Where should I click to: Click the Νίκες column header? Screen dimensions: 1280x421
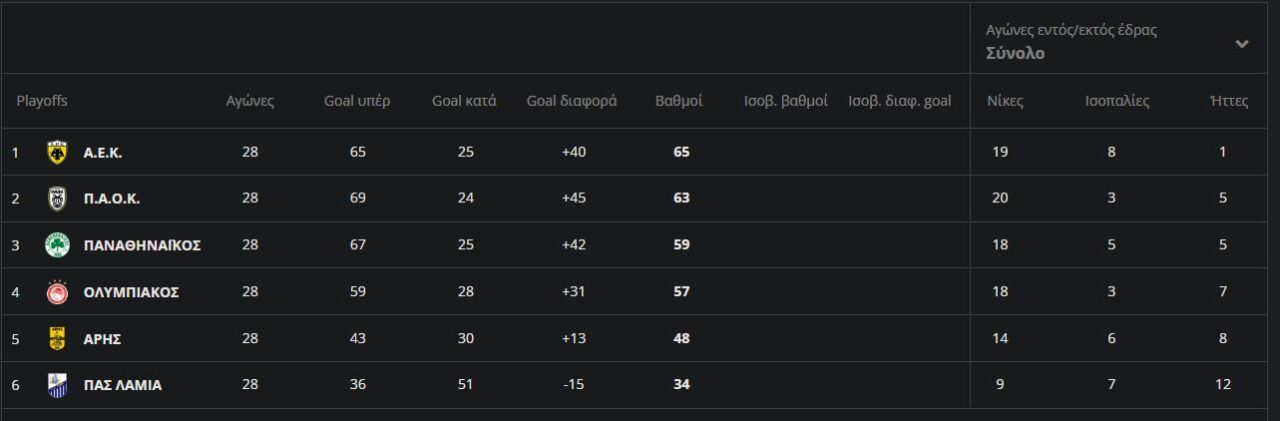1005,101
